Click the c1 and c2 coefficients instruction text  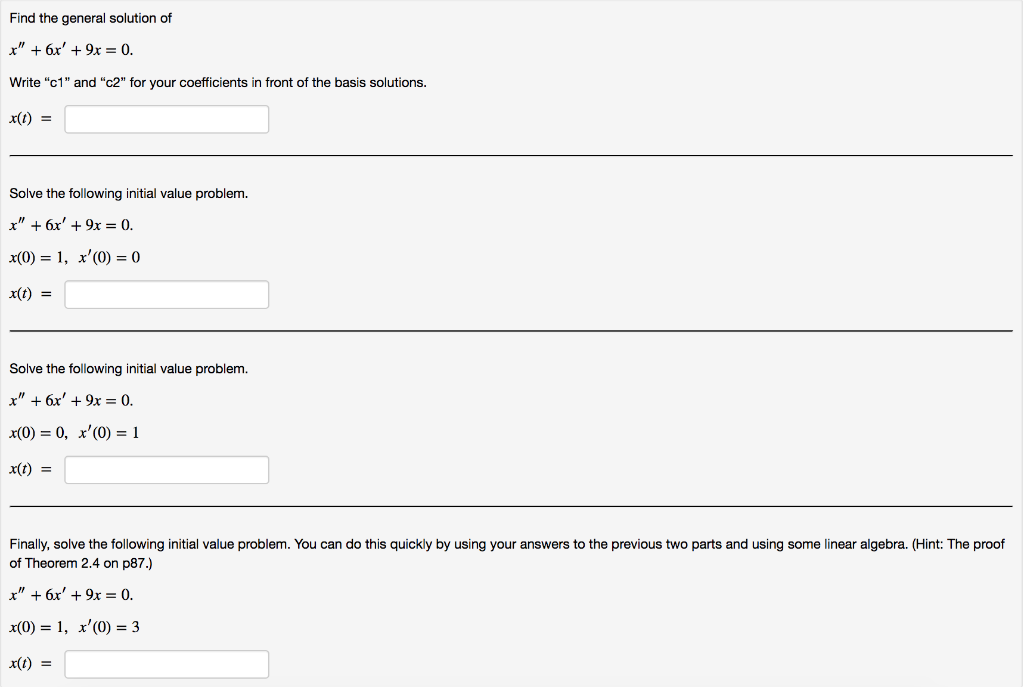(x=218, y=82)
